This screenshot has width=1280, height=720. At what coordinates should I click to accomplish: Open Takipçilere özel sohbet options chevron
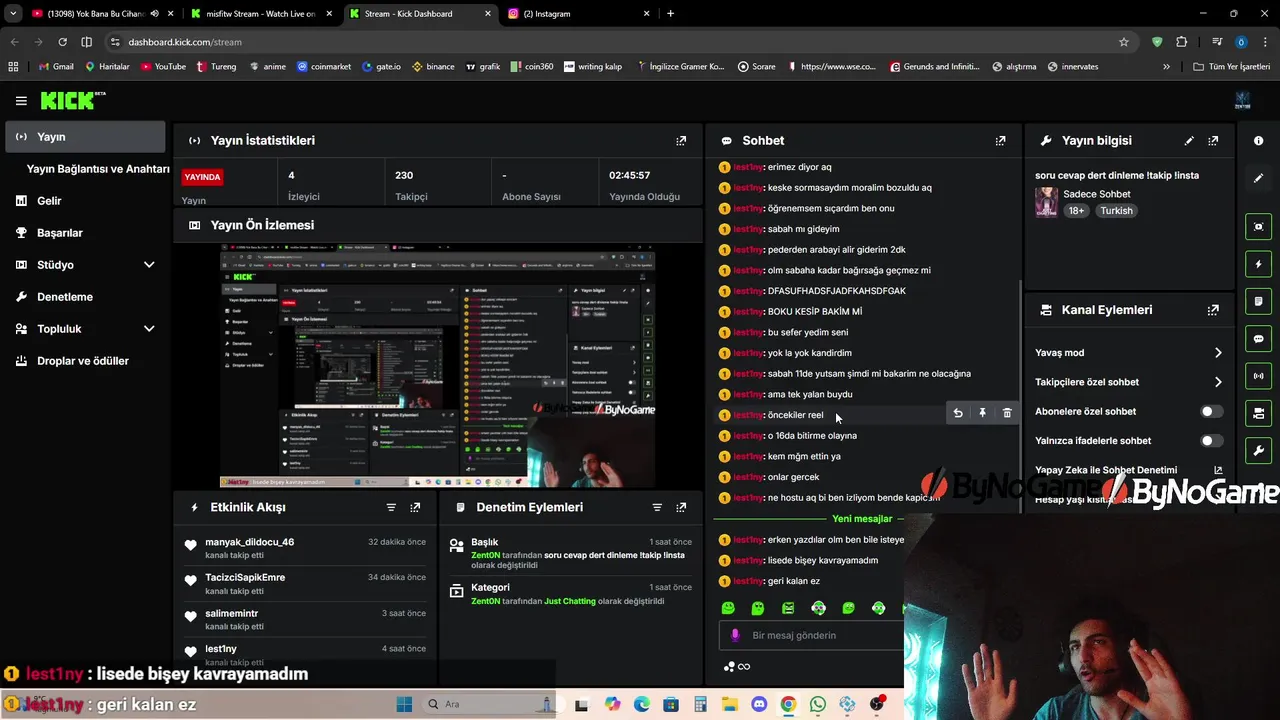click(x=1218, y=382)
